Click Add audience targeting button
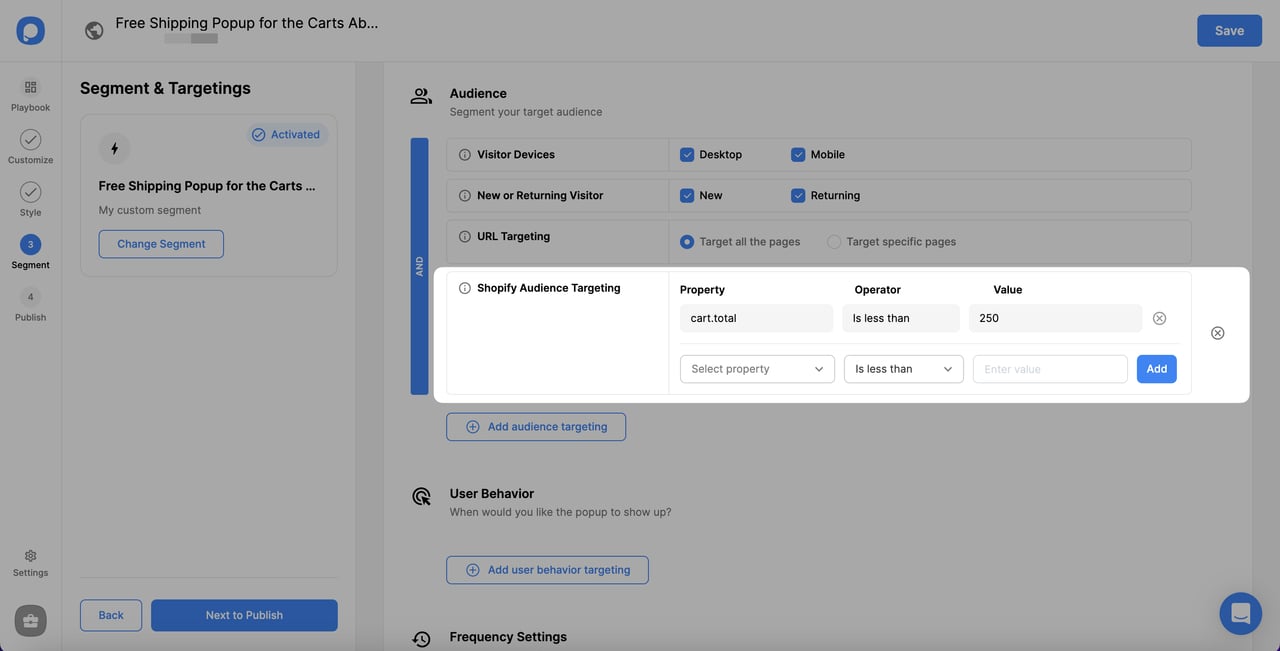 tap(536, 427)
